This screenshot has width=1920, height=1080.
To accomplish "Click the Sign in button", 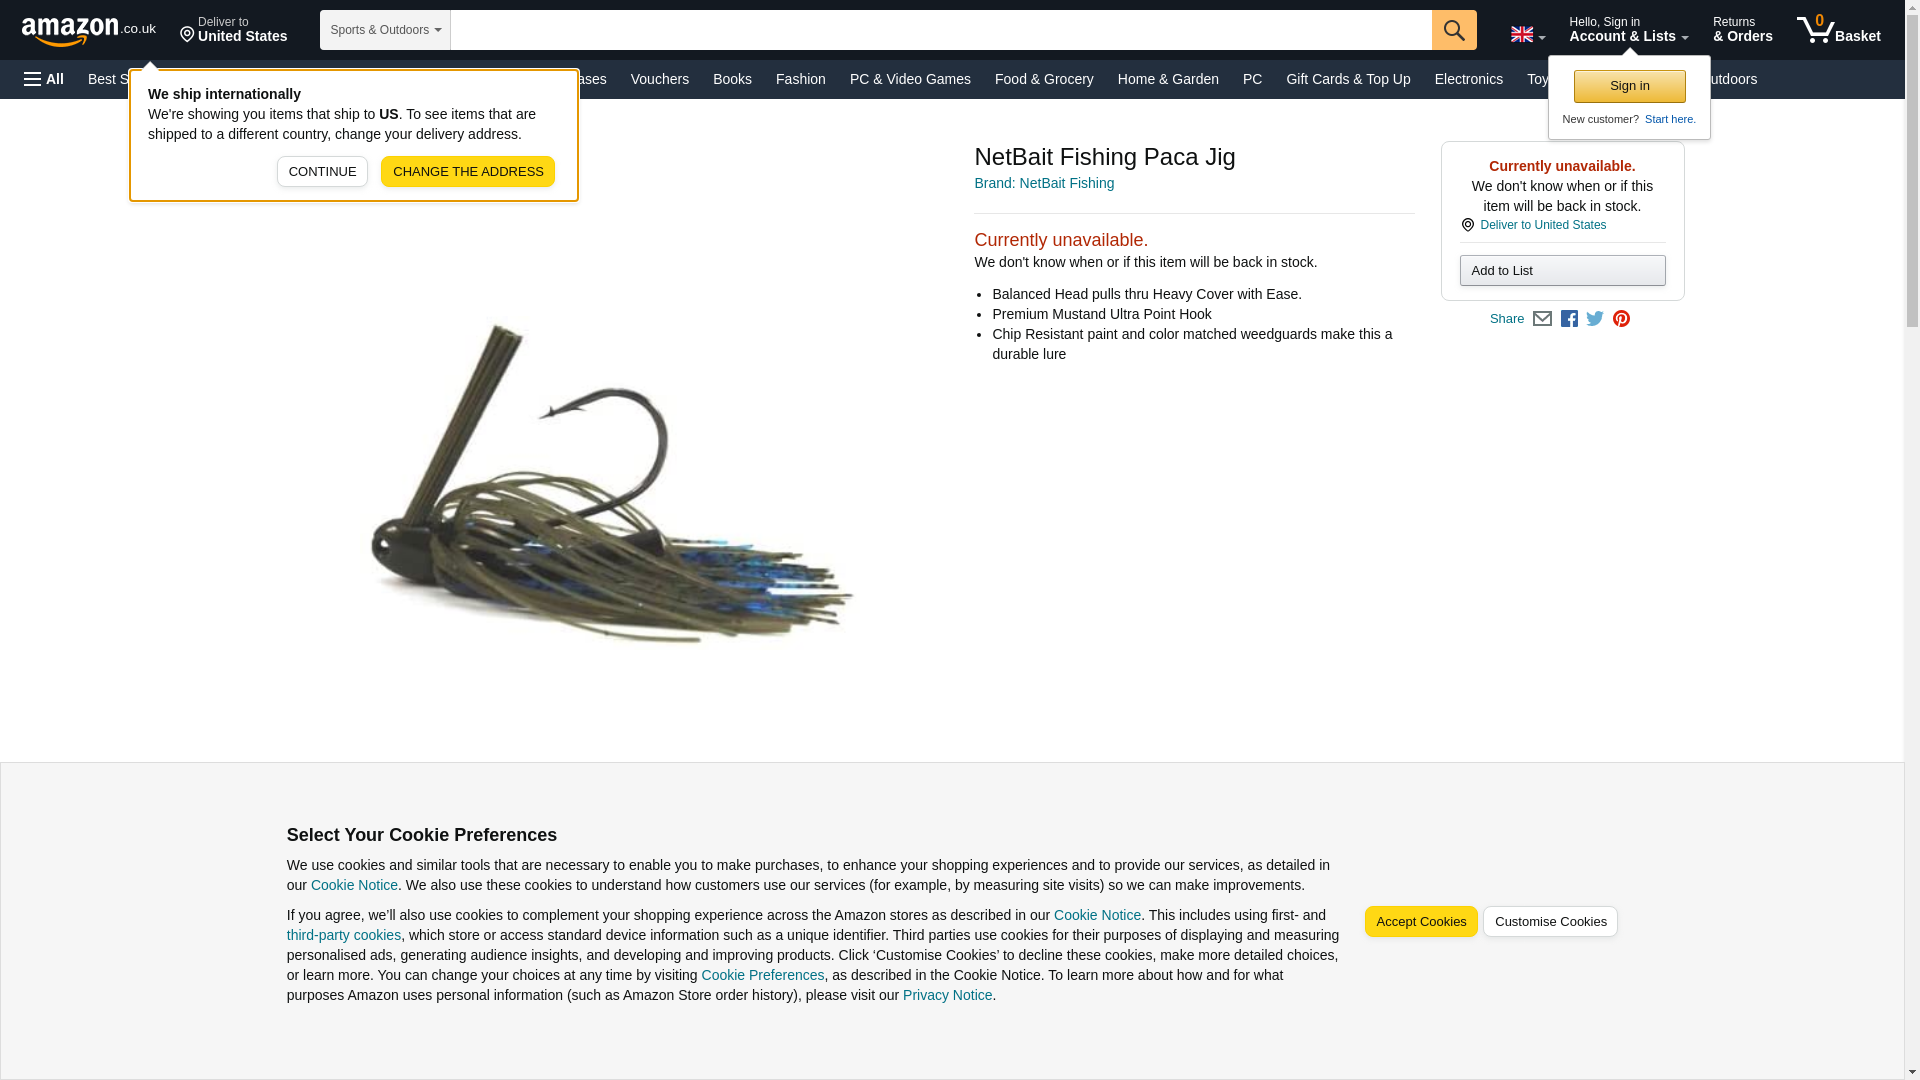I will pos(1629,87).
